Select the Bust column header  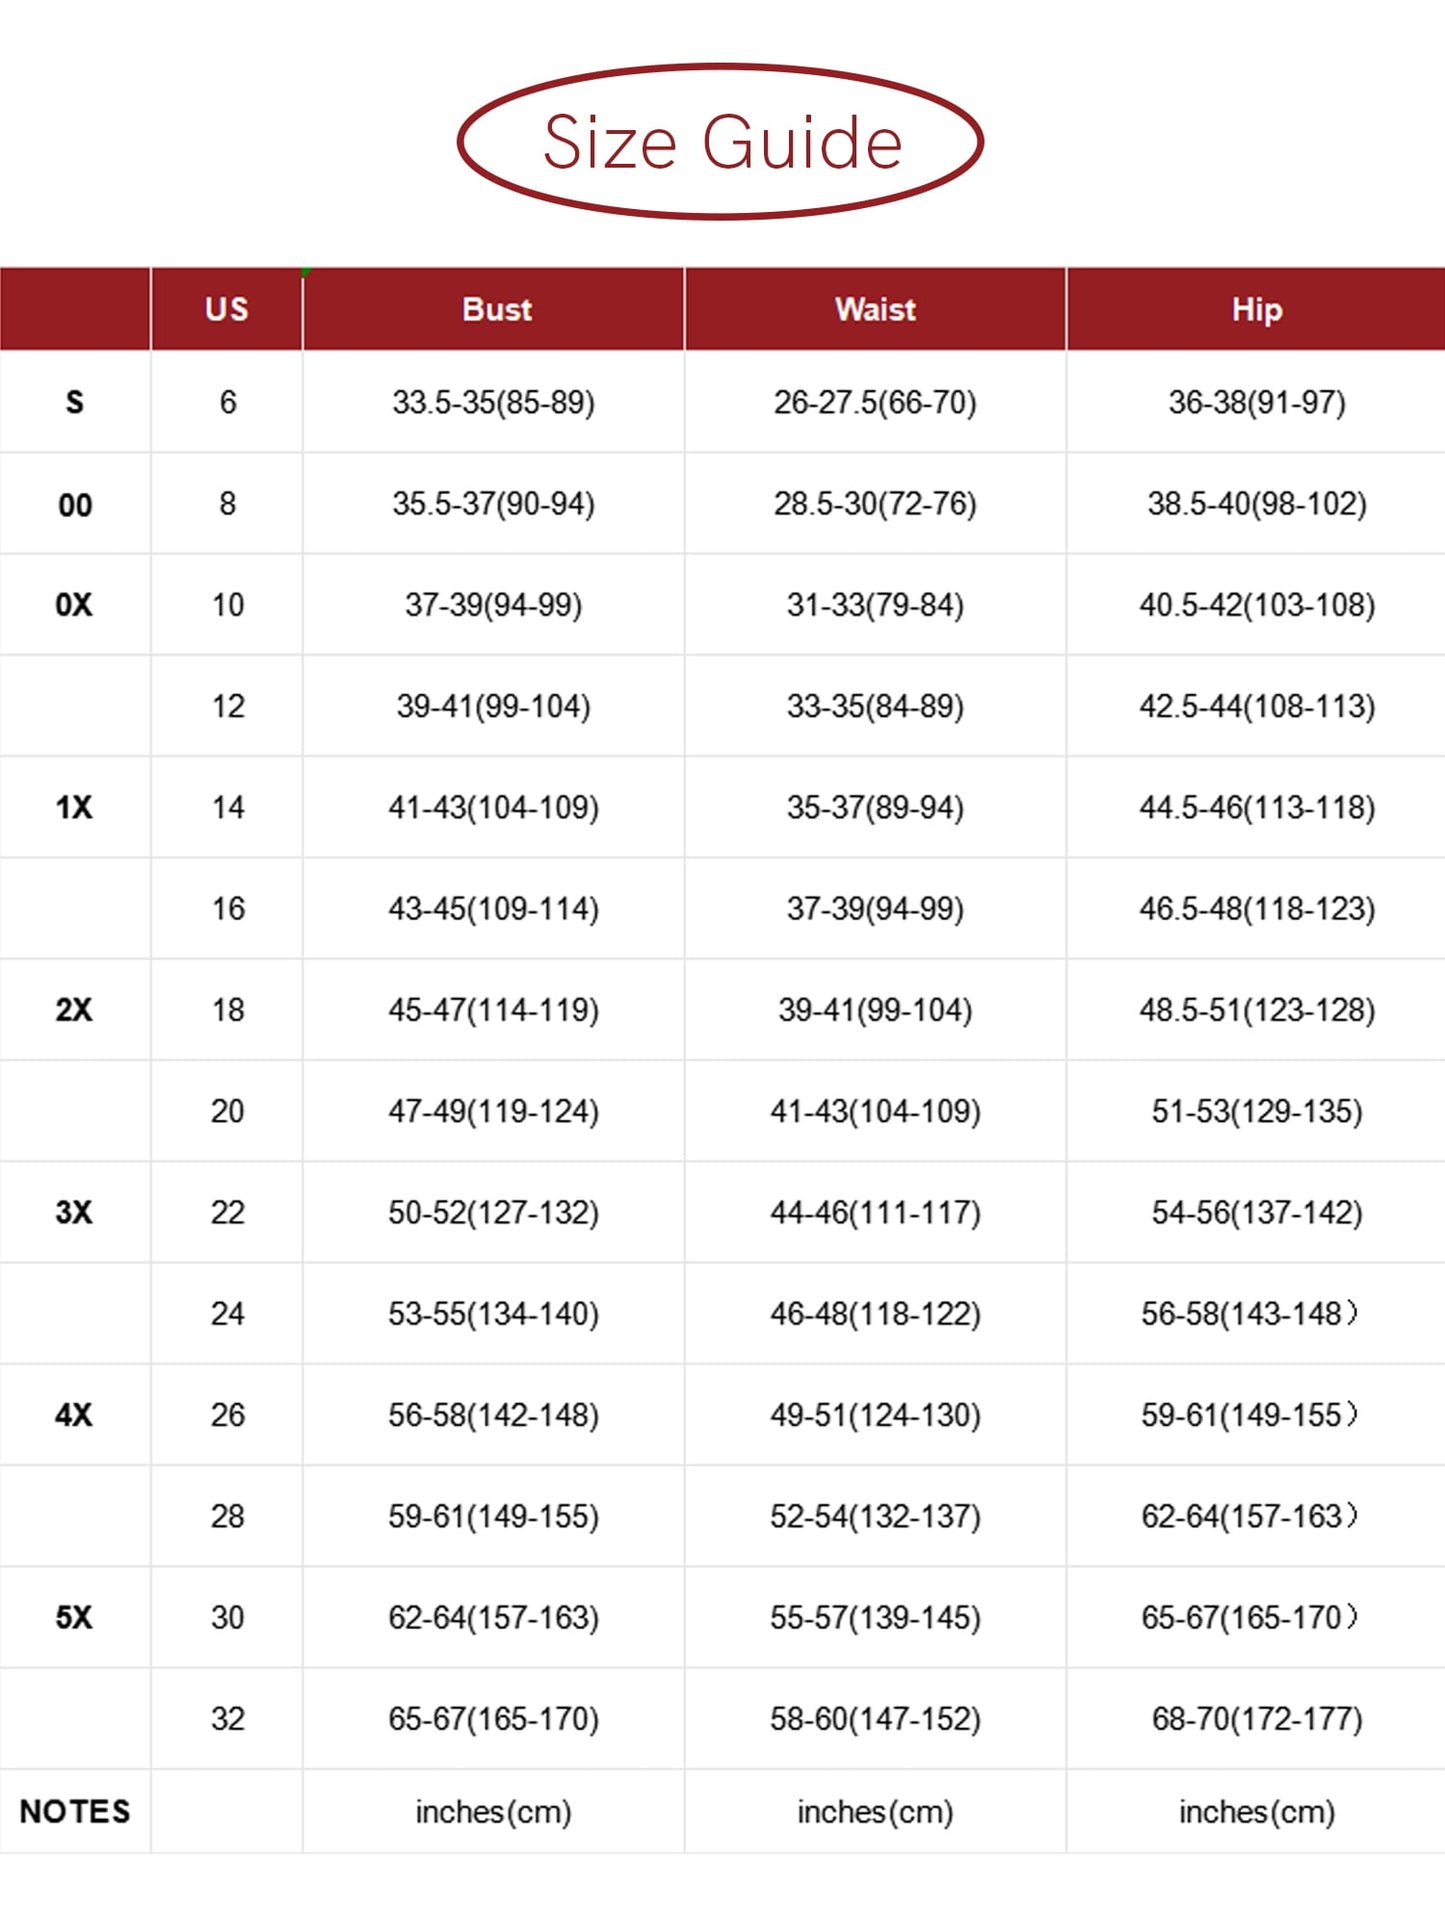496,309
